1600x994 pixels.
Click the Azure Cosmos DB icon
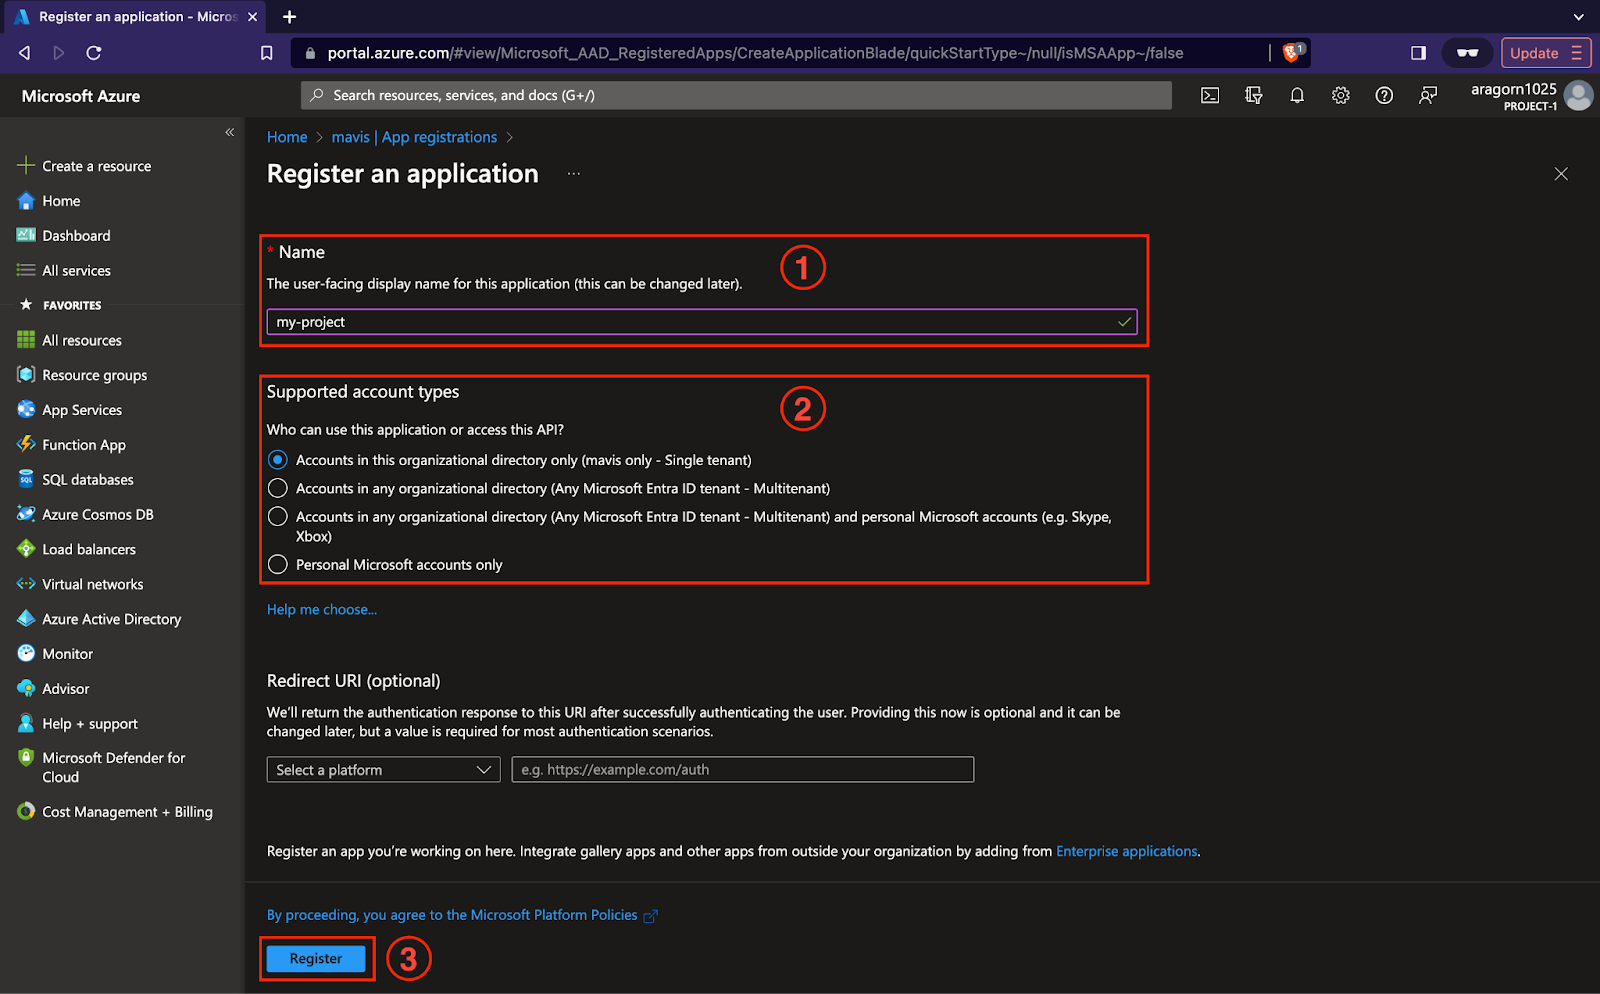(x=26, y=514)
